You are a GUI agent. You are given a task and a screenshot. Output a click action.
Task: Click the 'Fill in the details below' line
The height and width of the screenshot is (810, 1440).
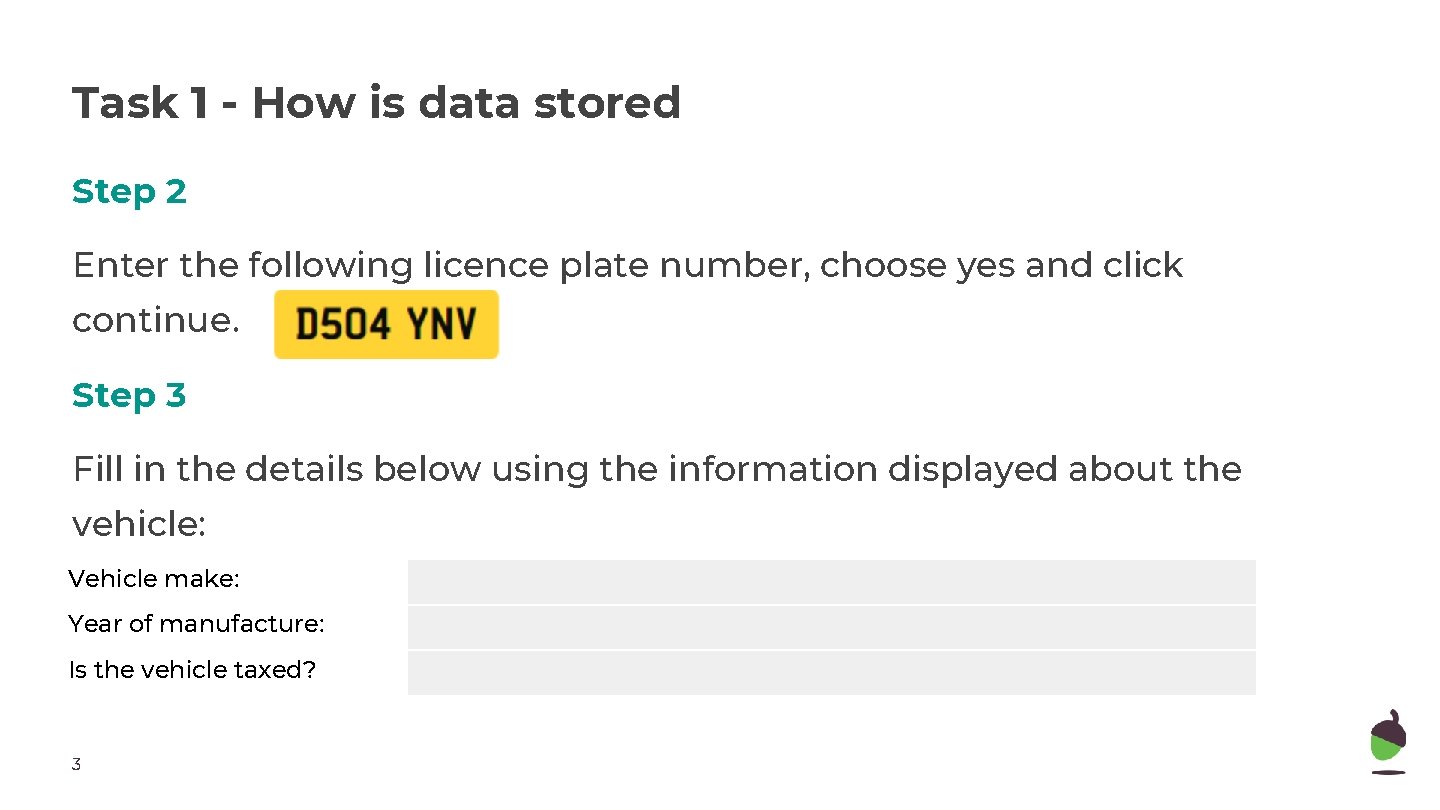[657, 469]
